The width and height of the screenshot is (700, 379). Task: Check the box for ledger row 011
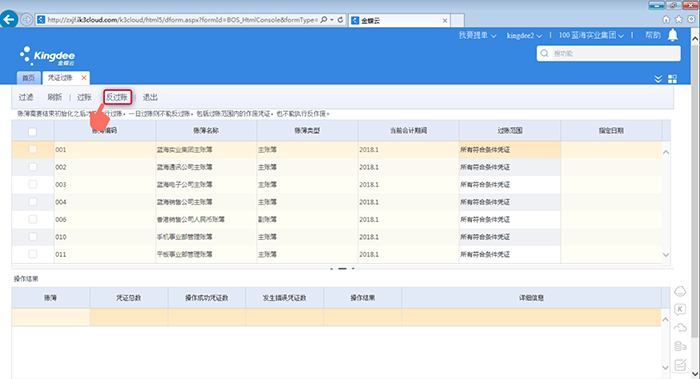[33, 254]
